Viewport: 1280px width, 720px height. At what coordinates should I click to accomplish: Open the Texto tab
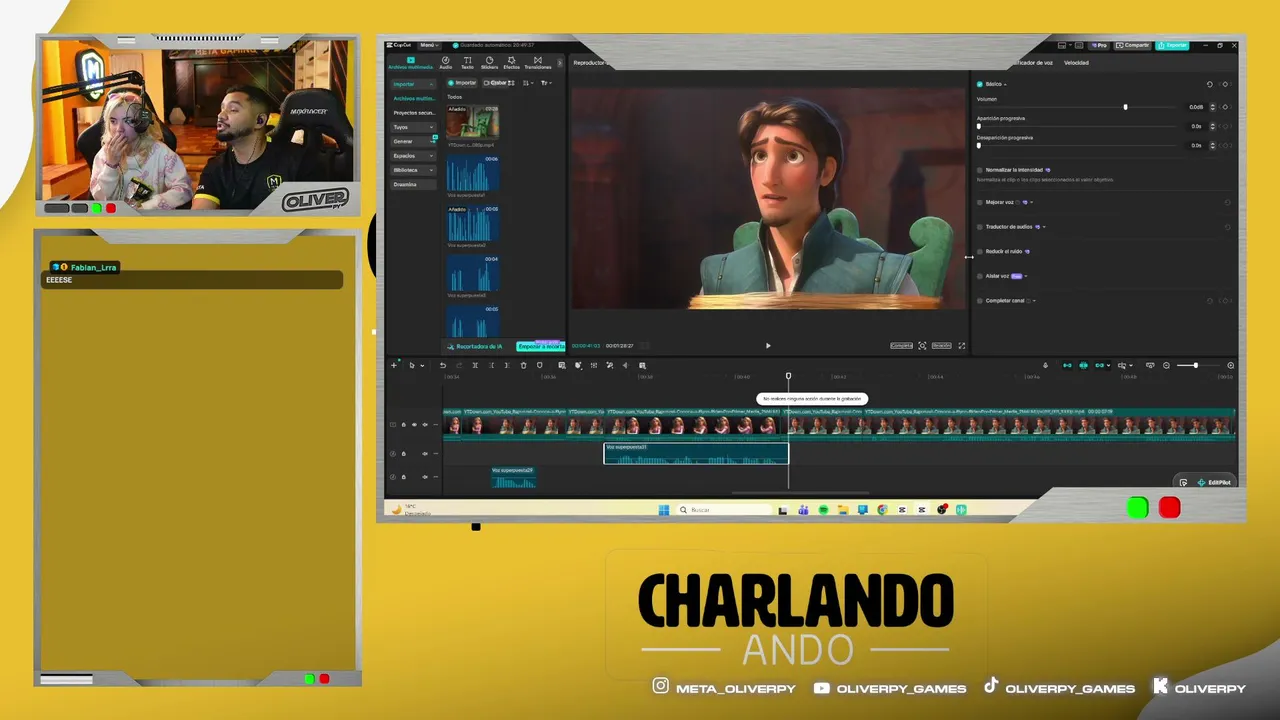coord(467,63)
